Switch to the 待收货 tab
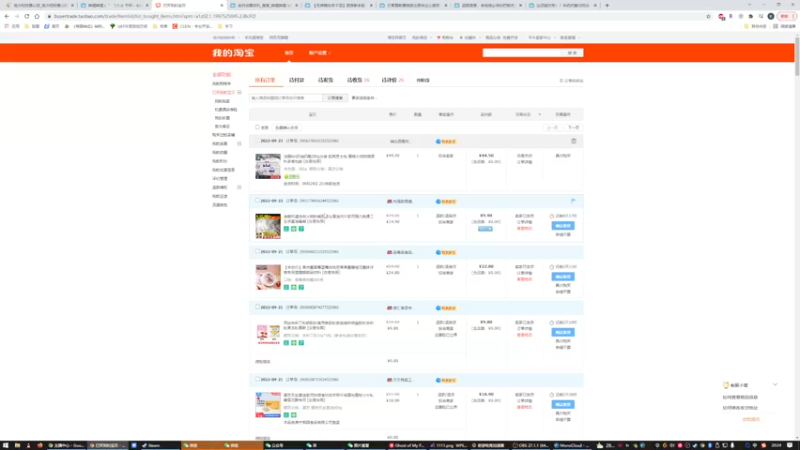This screenshot has height=450, width=800. (358, 80)
